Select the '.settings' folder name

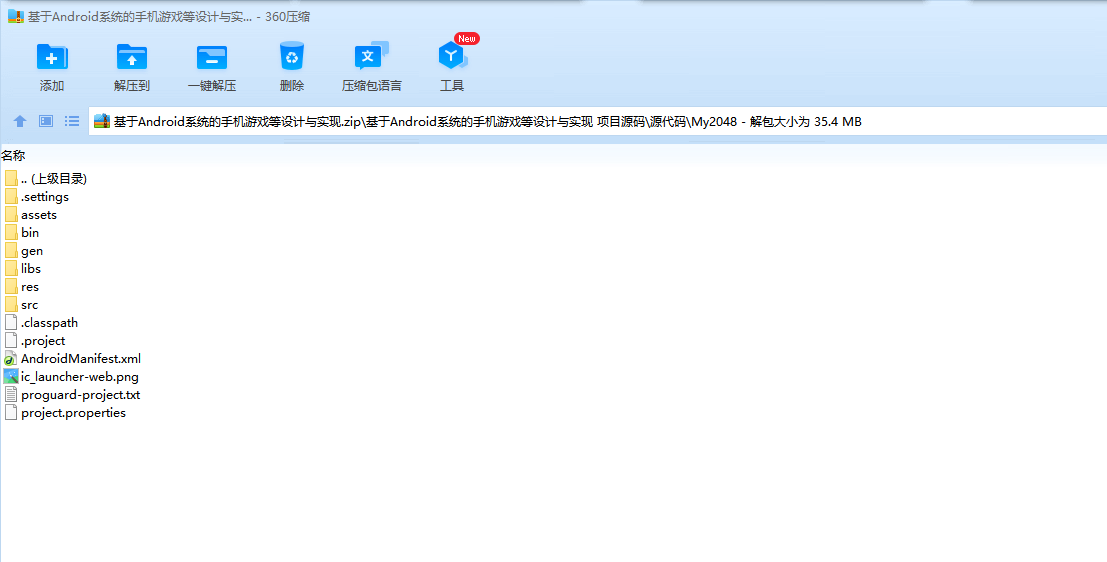click(x=44, y=196)
